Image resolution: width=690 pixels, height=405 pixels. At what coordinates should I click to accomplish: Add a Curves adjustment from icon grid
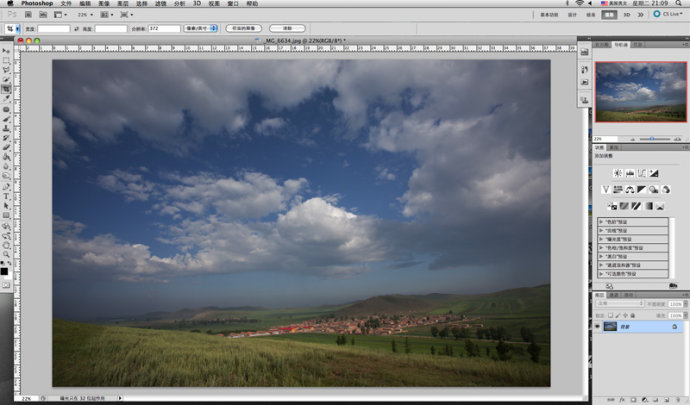click(642, 173)
